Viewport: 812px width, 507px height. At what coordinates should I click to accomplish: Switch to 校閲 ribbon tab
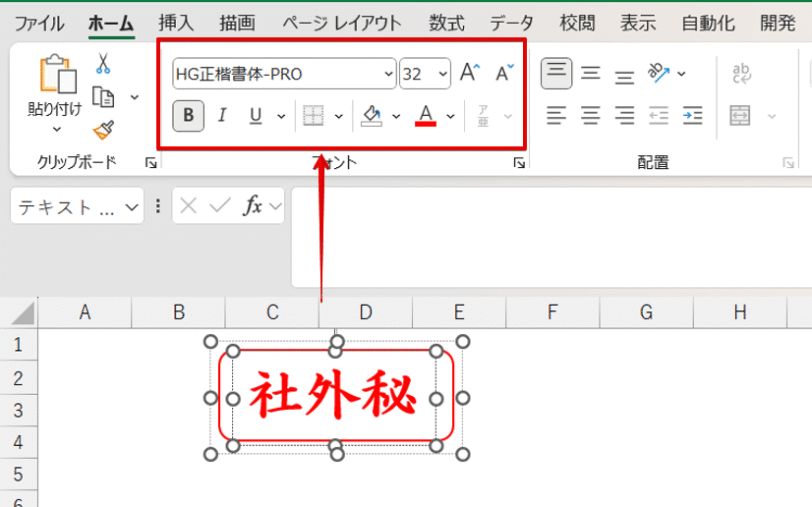tap(577, 23)
